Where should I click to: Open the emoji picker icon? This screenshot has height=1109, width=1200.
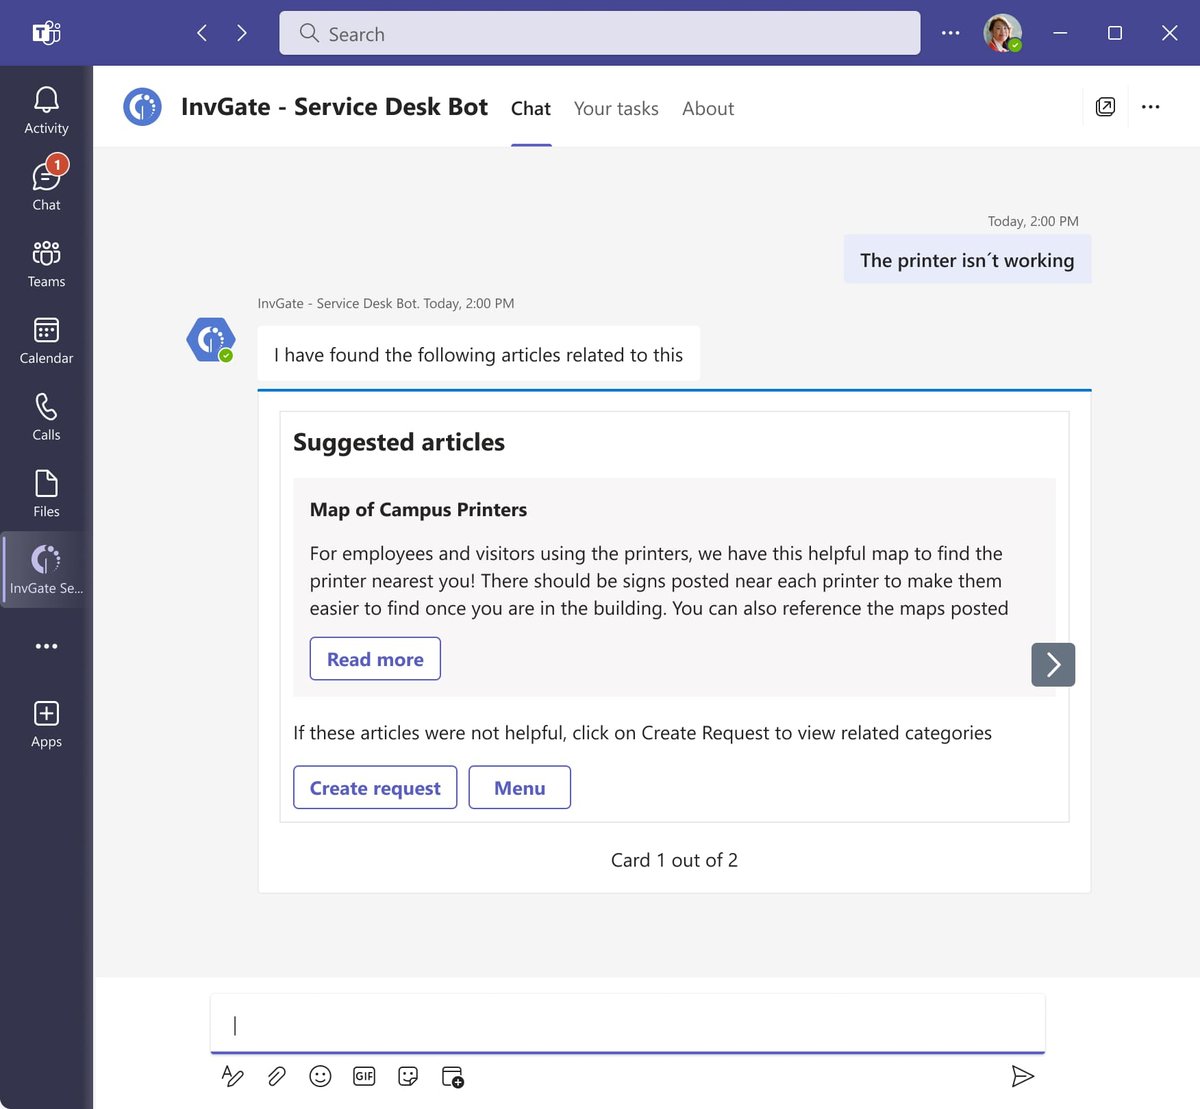point(320,1076)
